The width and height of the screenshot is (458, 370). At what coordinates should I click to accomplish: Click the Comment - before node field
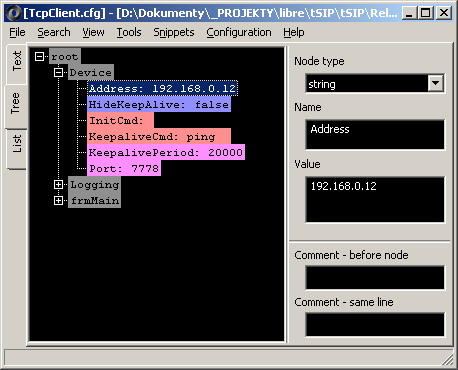coord(375,278)
